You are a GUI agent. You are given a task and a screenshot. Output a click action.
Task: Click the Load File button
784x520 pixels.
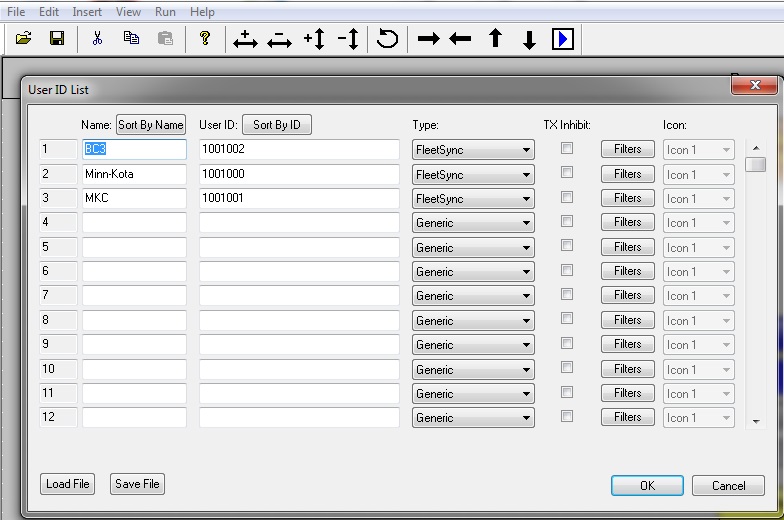tap(68, 484)
